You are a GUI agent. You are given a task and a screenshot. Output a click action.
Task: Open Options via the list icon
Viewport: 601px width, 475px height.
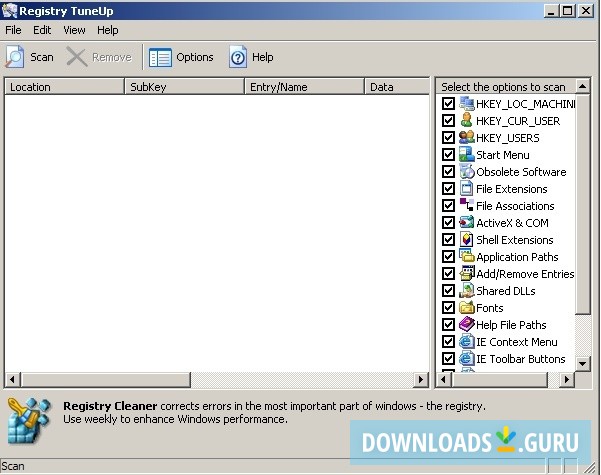pyautogui.click(x=160, y=58)
